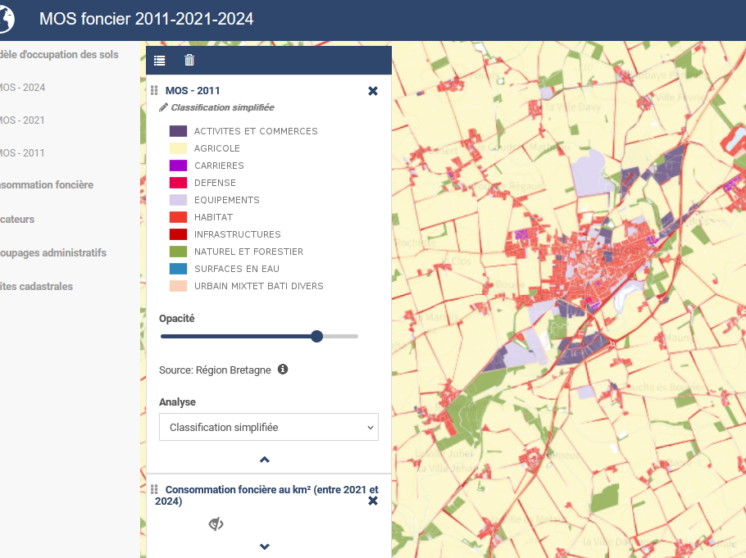Screen dimensions: 746x558
Task: Click drag handle of Consommation foncière layer
Action: pos(155,490)
